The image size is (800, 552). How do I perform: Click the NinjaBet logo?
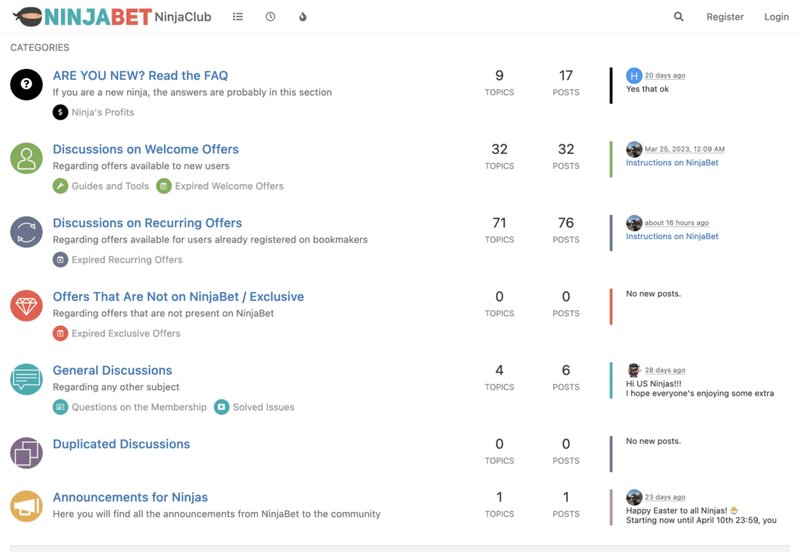click(x=83, y=17)
